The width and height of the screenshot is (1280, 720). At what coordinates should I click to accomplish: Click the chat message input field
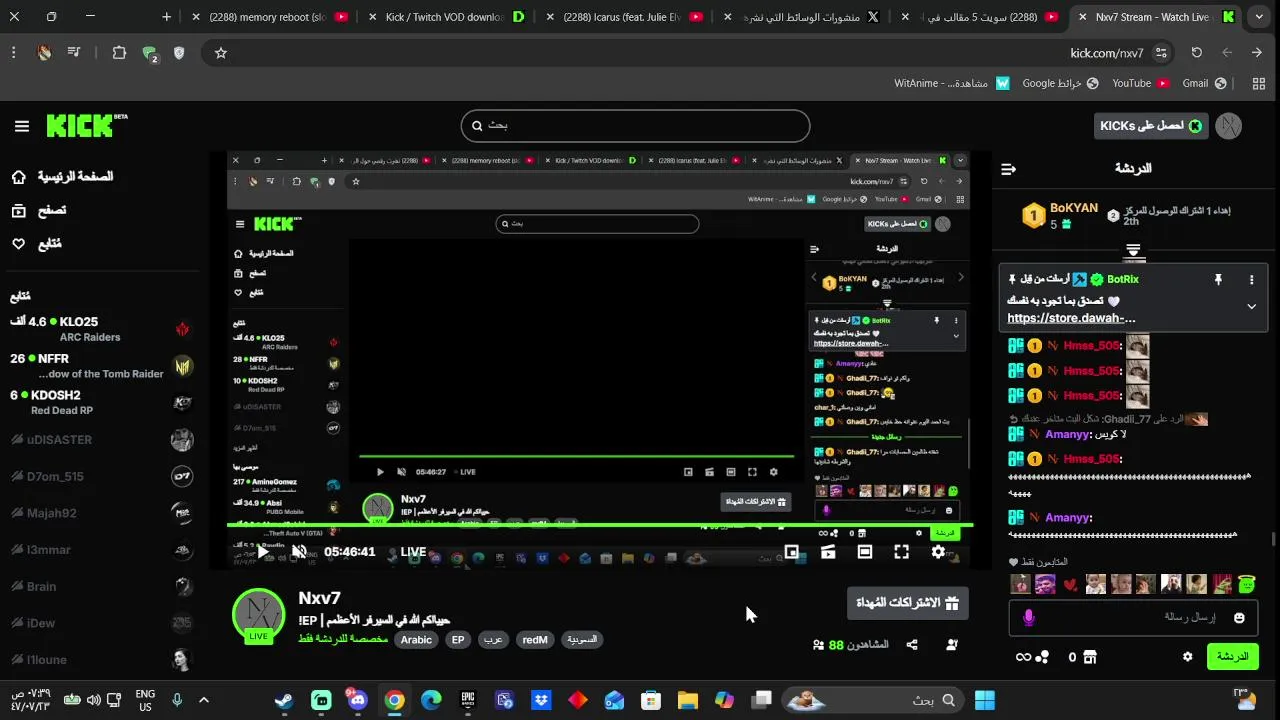1133,618
